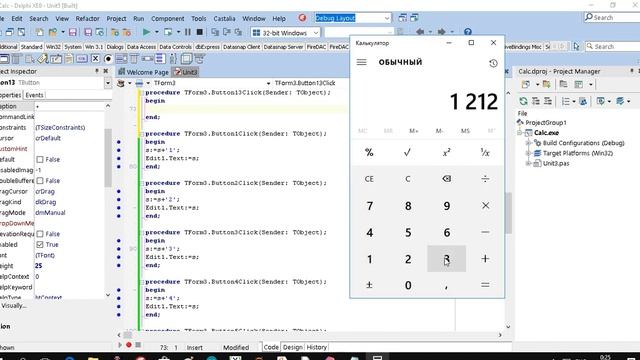640x360 pixels.
Task: Pause the running program in Delphi toolbar
Action: click(188, 32)
